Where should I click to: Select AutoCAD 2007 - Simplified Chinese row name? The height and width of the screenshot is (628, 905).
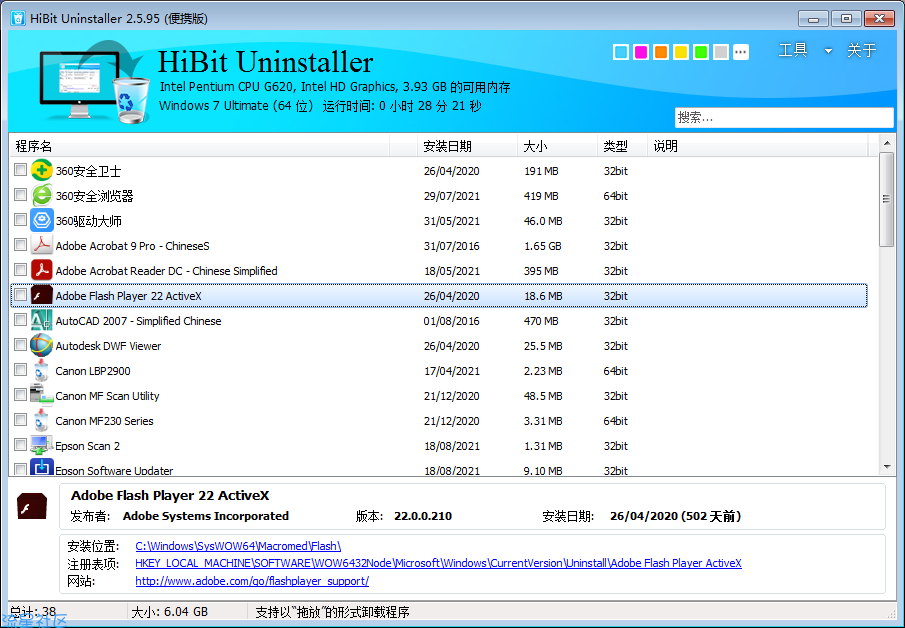(139, 321)
